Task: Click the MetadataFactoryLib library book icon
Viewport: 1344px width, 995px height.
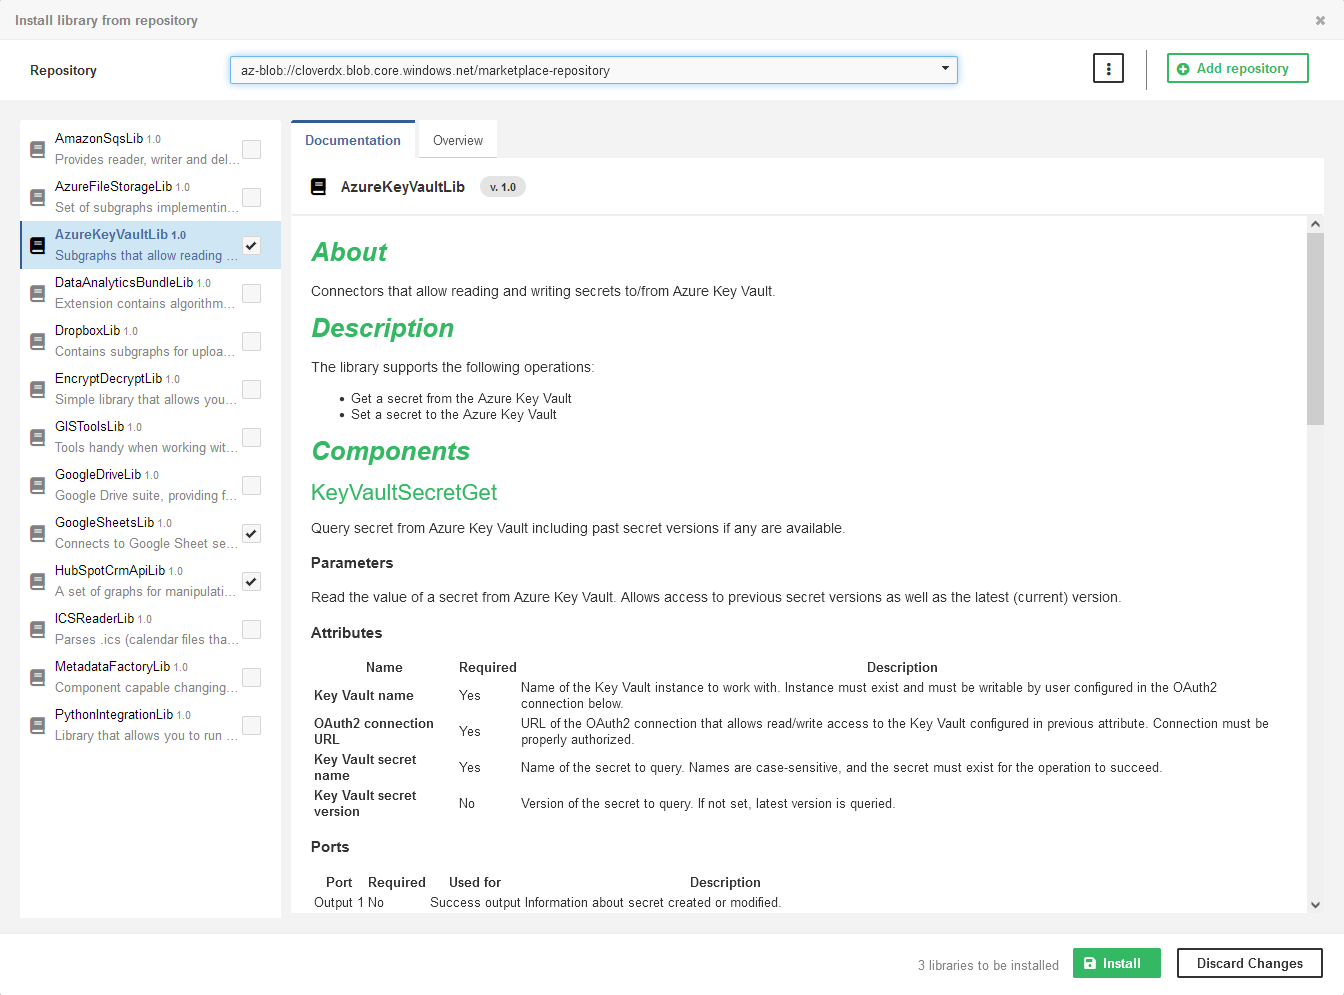Action: tap(37, 677)
